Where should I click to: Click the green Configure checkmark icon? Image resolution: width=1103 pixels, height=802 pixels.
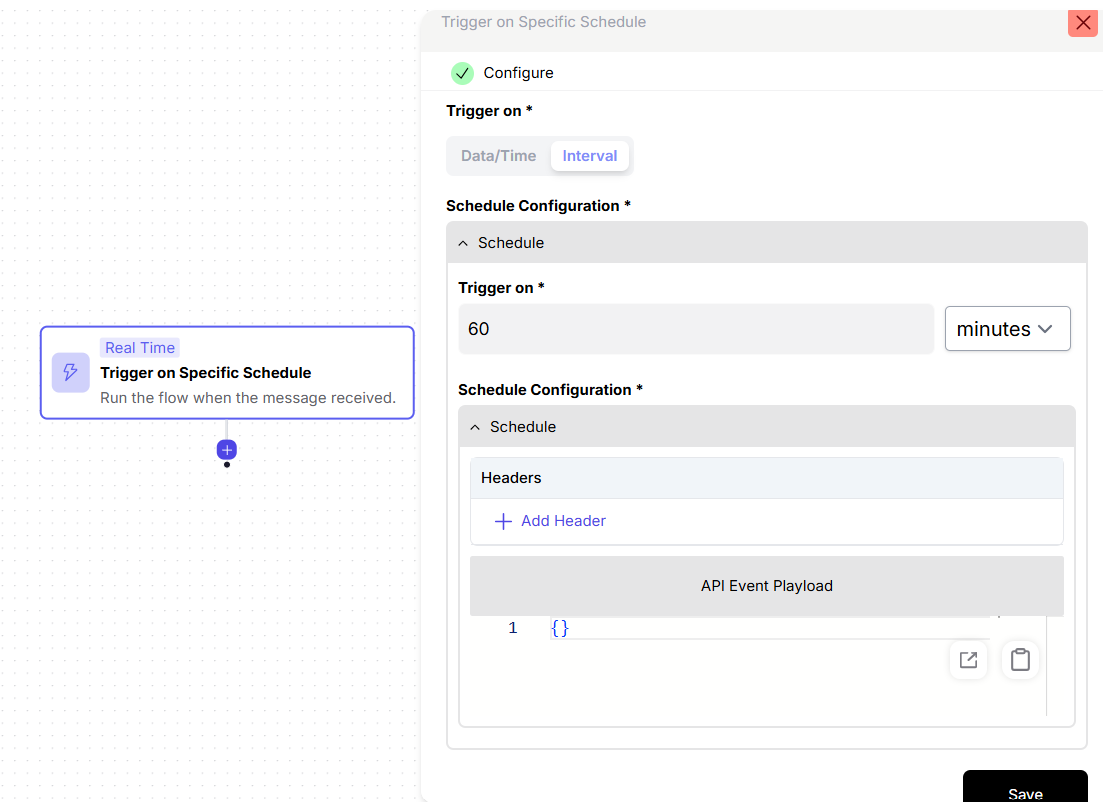[x=462, y=73]
